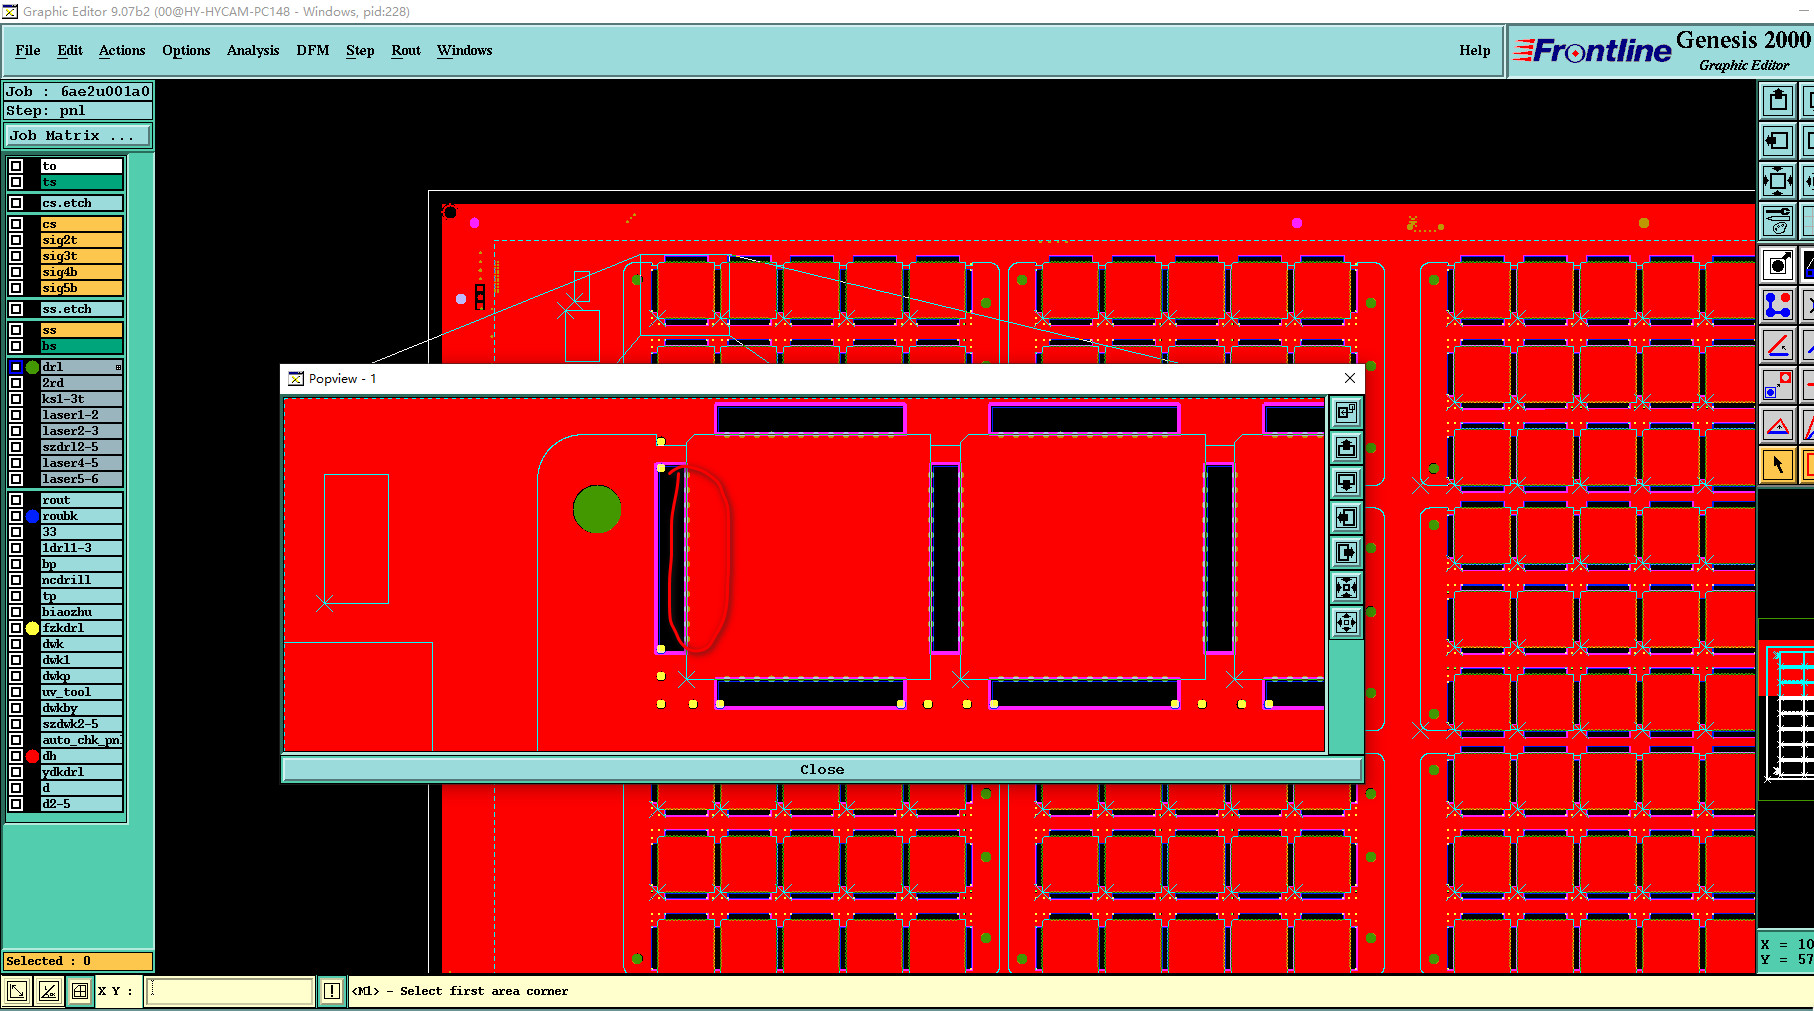Click the zoom home four-arrow icon in the right toolbar
This screenshot has width=1814, height=1011.
point(1778,181)
